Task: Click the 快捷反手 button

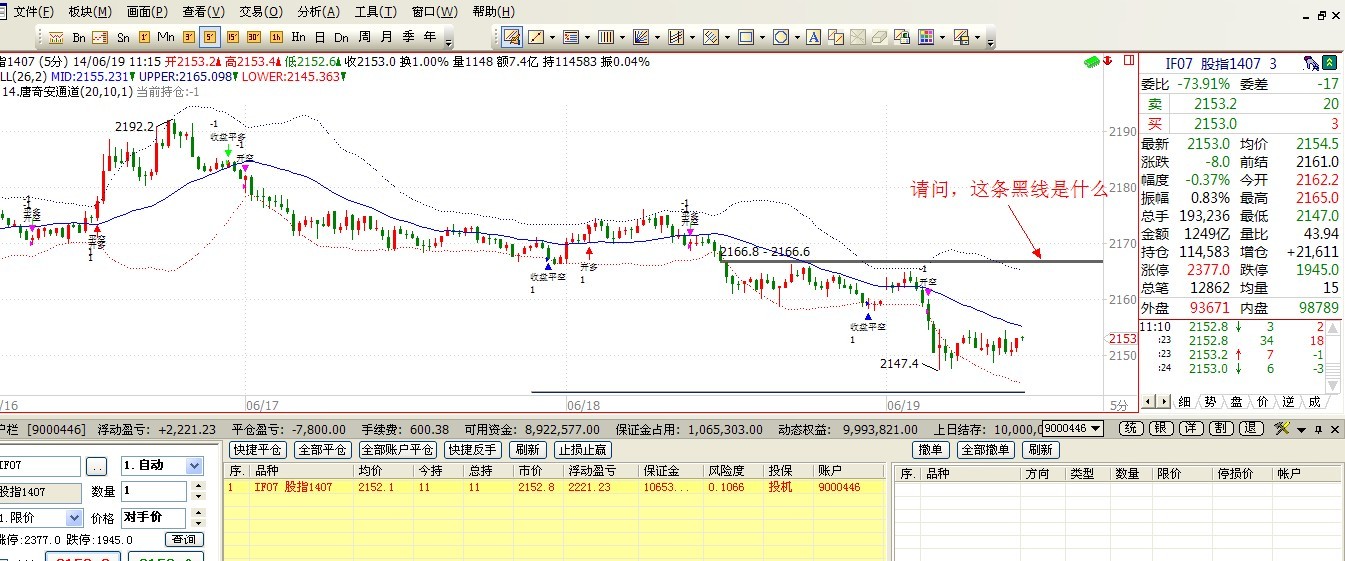Action: click(473, 450)
